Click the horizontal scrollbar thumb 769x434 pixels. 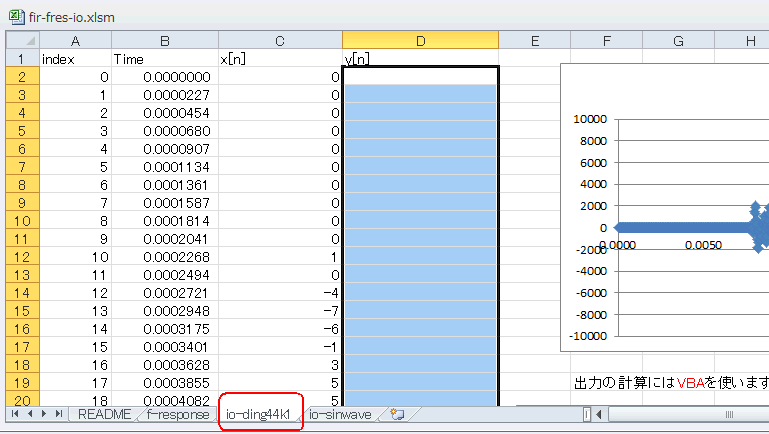(x=729, y=414)
